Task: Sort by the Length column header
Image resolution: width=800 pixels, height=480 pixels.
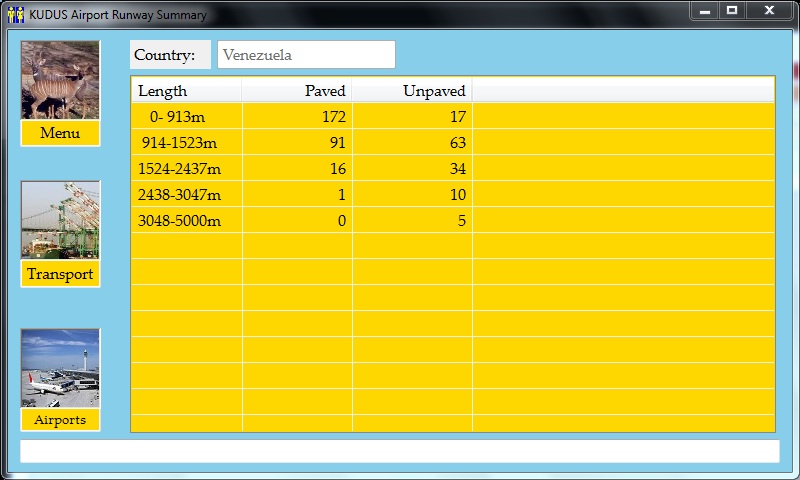Action: click(x=186, y=91)
